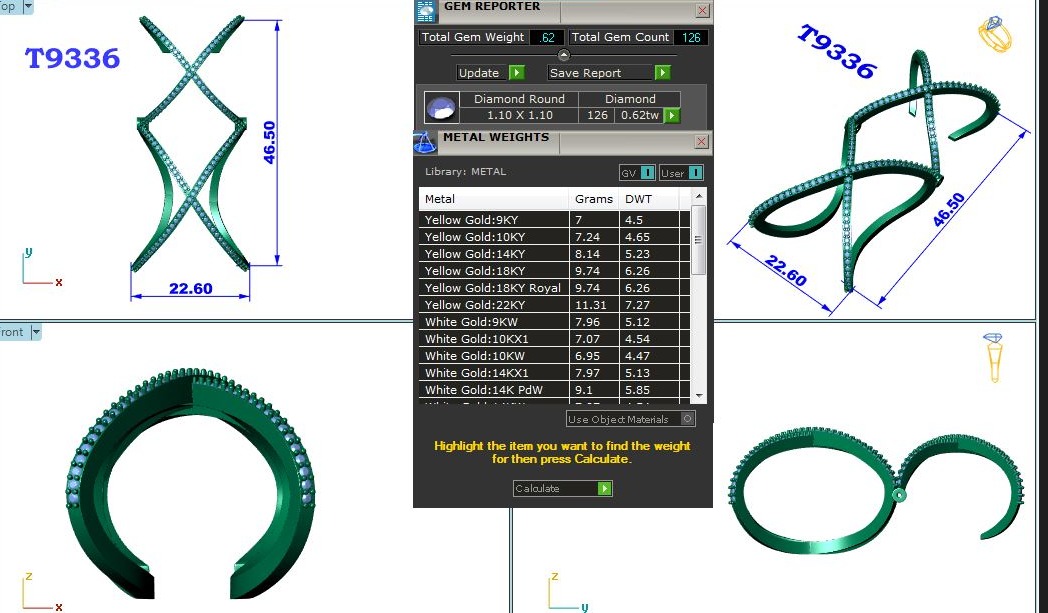The image size is (1048, 613).
Task: Click the Save Report button
Action: [608, 73]
